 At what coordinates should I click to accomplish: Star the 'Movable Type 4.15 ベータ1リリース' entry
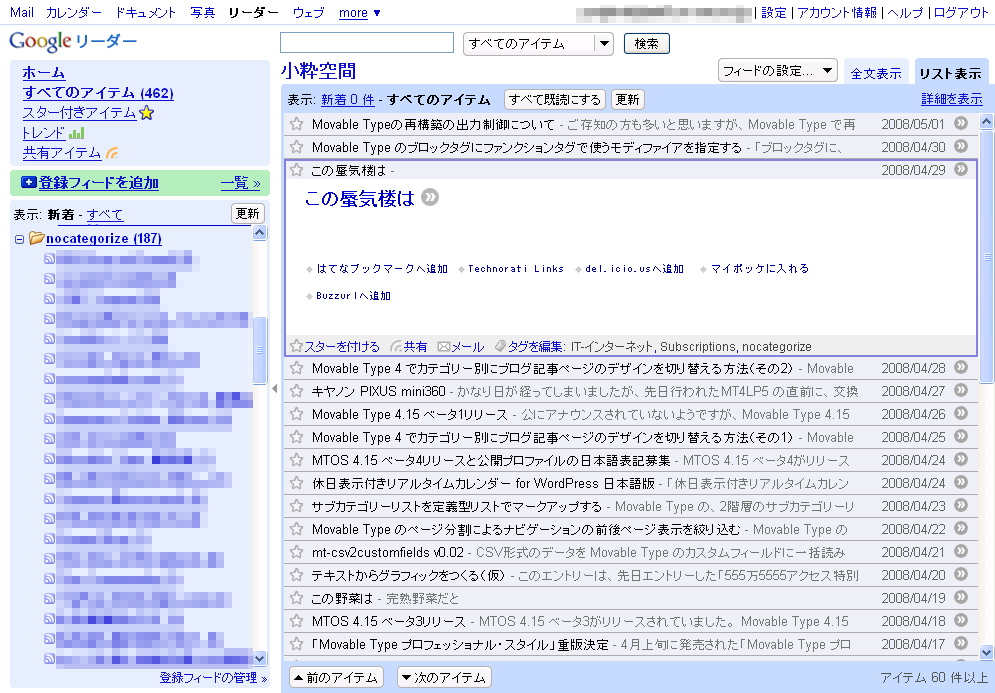(296, 414)
